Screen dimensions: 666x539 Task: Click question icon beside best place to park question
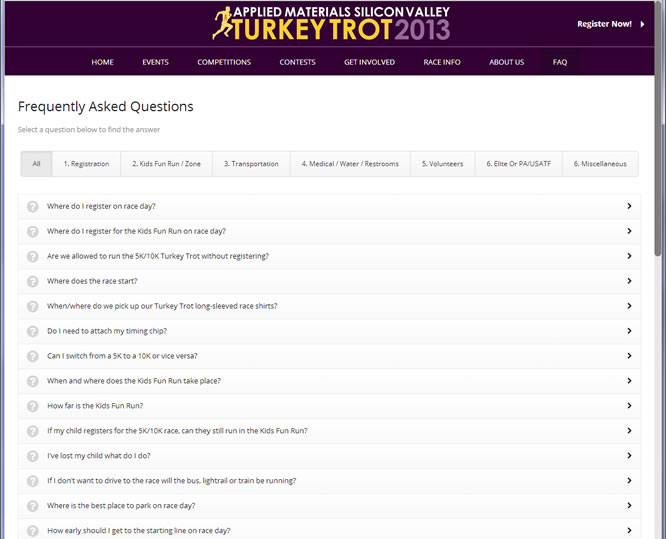click(x=32, y=506)
